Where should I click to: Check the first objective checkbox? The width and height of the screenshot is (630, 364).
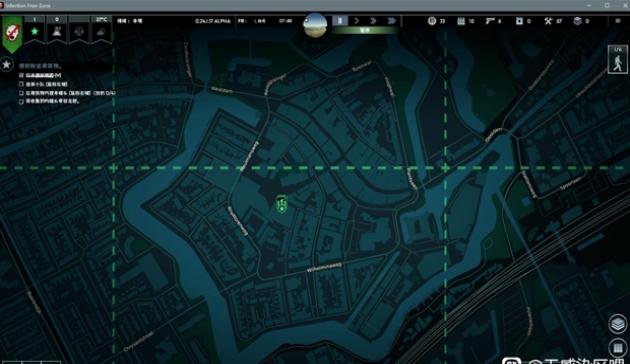[x=22, y=75]
